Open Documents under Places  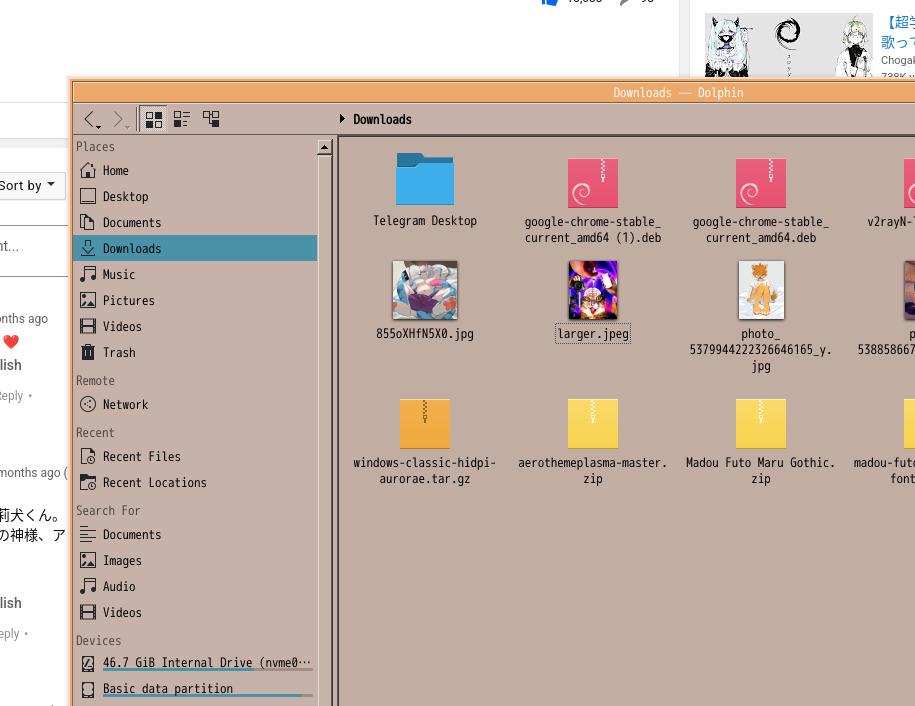click(195, 222)
